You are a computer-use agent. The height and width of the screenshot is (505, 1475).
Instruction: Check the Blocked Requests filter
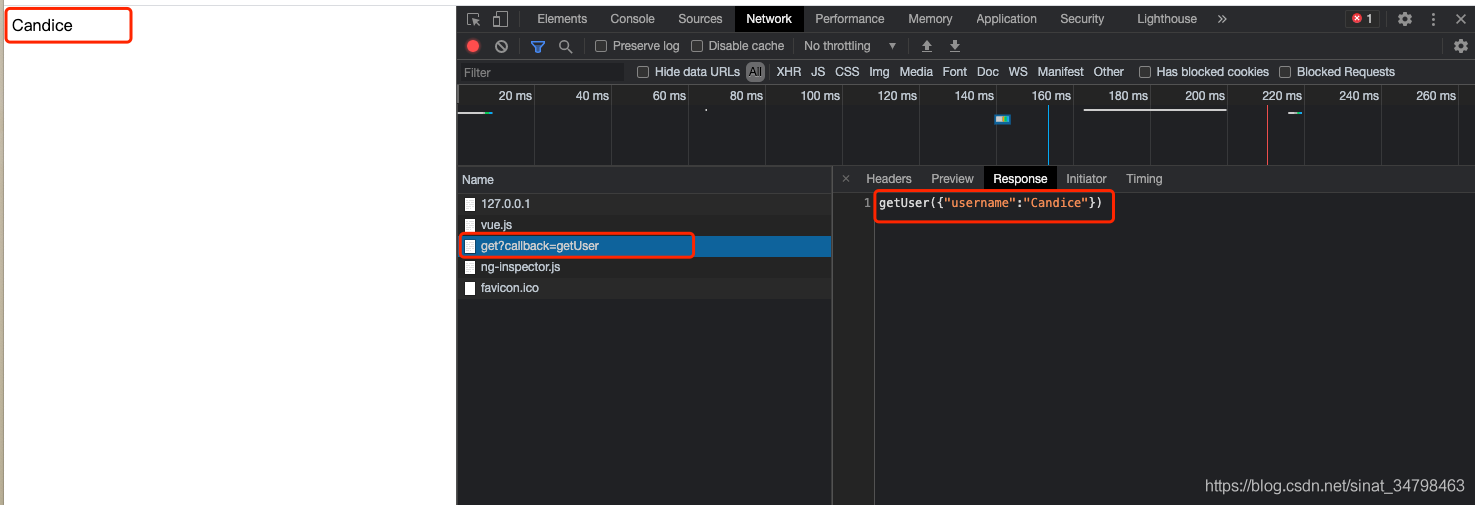coord(1286,72)
